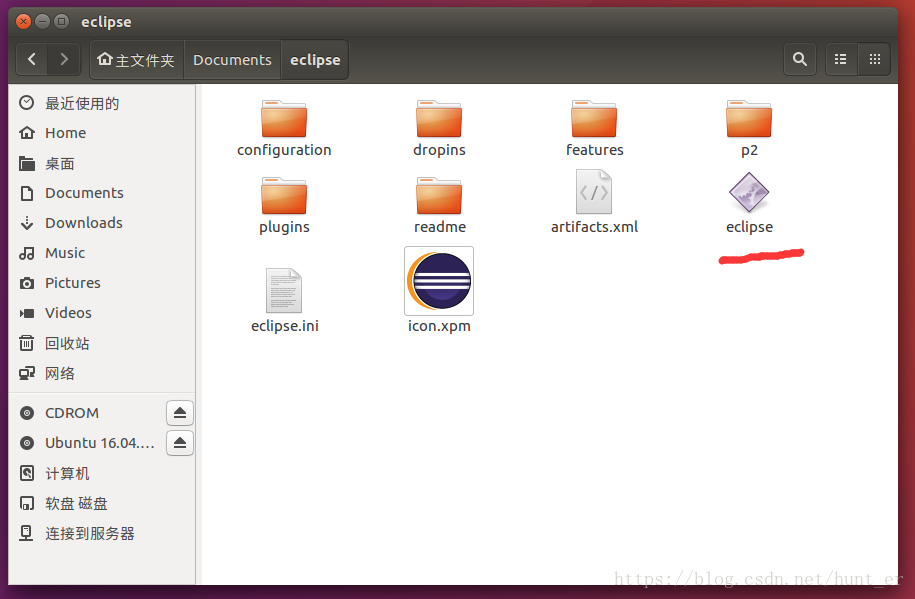Viewport: 915px width, 599px height.
Task: Open CDROM in the sidebar
Action: click(72, 413)
